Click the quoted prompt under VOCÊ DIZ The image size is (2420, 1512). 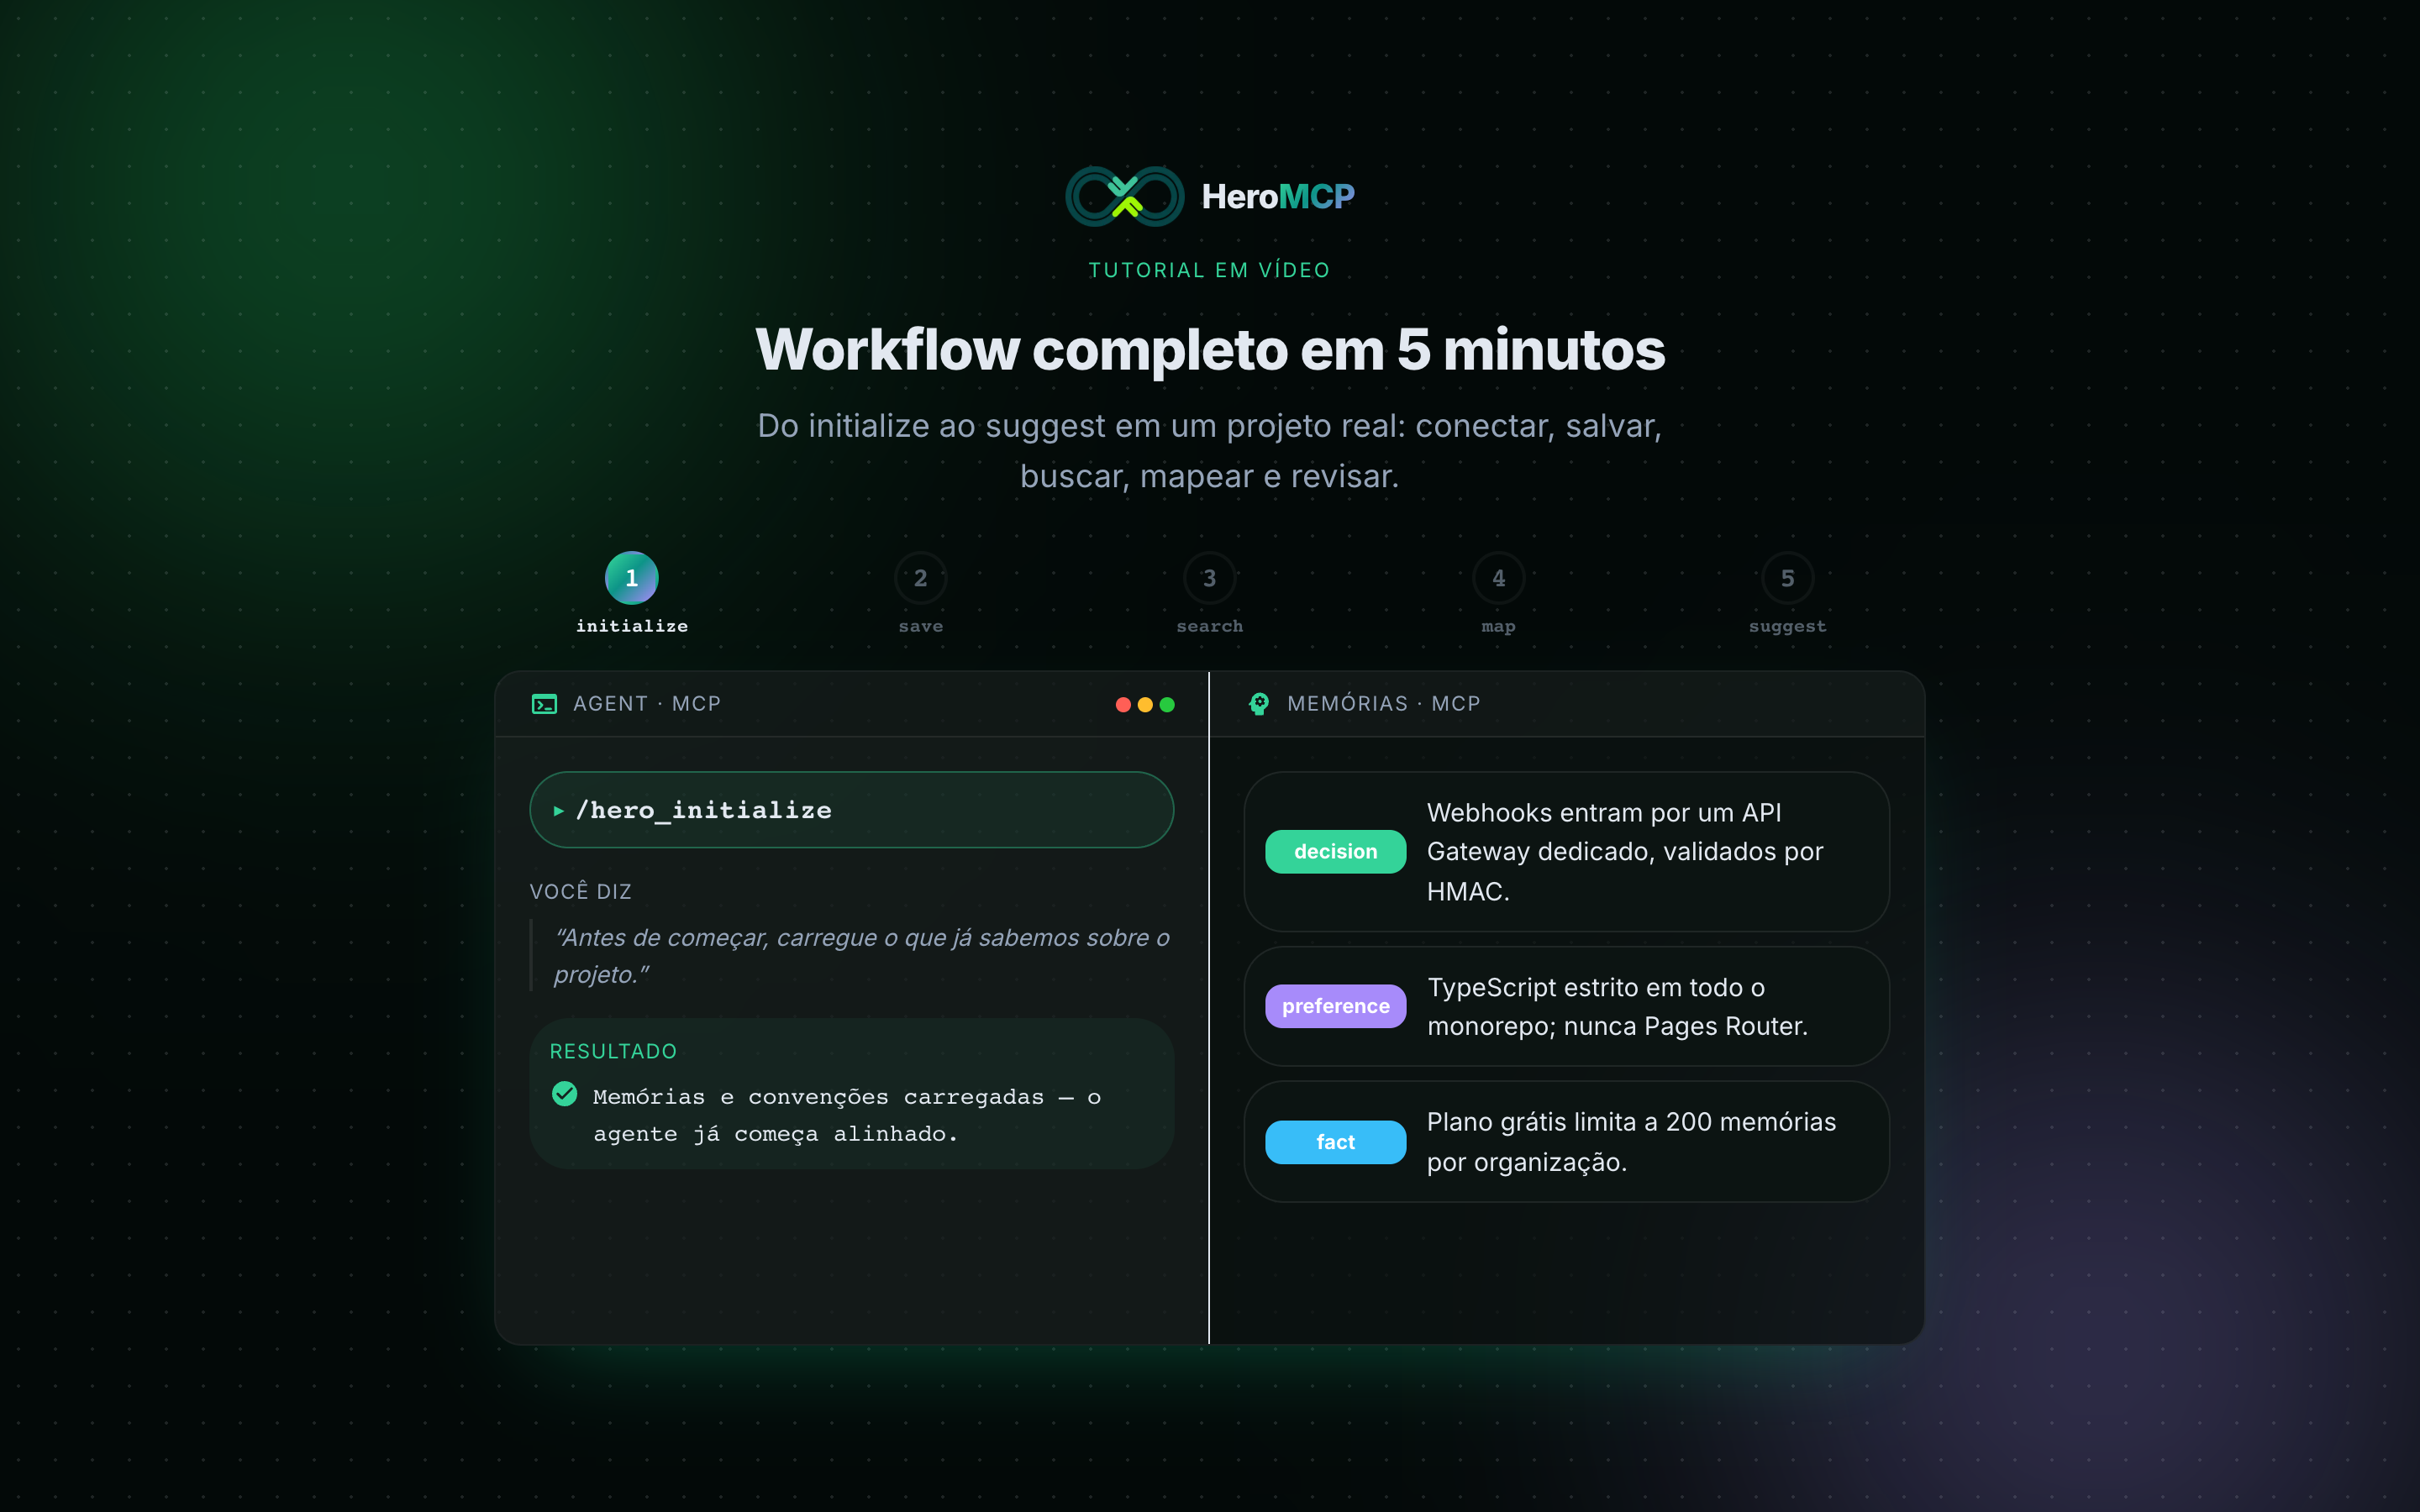pos(862,956)
